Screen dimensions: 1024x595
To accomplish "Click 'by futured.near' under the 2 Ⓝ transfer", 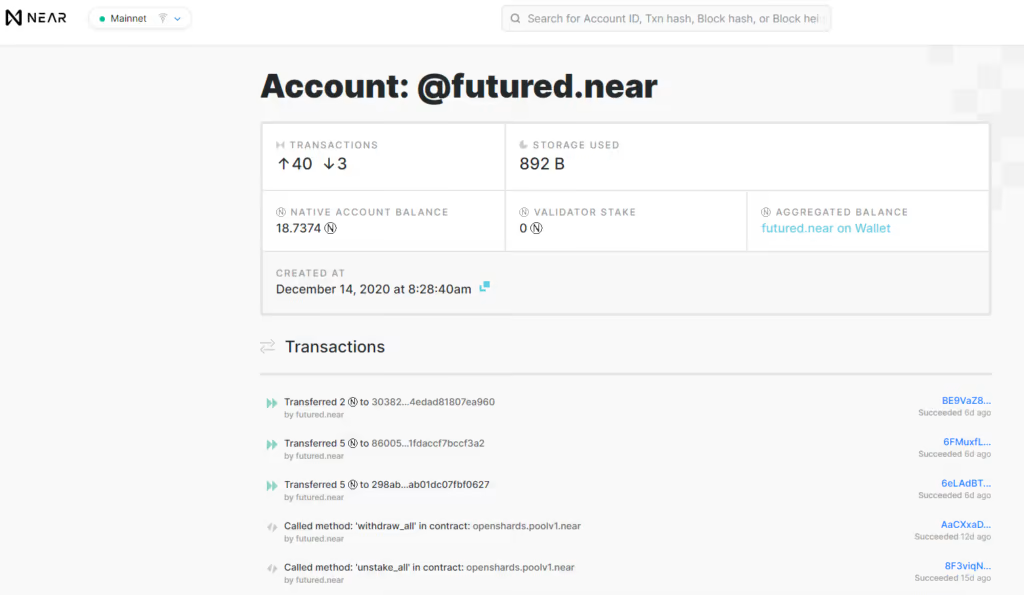I will click(x=314, y=415).
